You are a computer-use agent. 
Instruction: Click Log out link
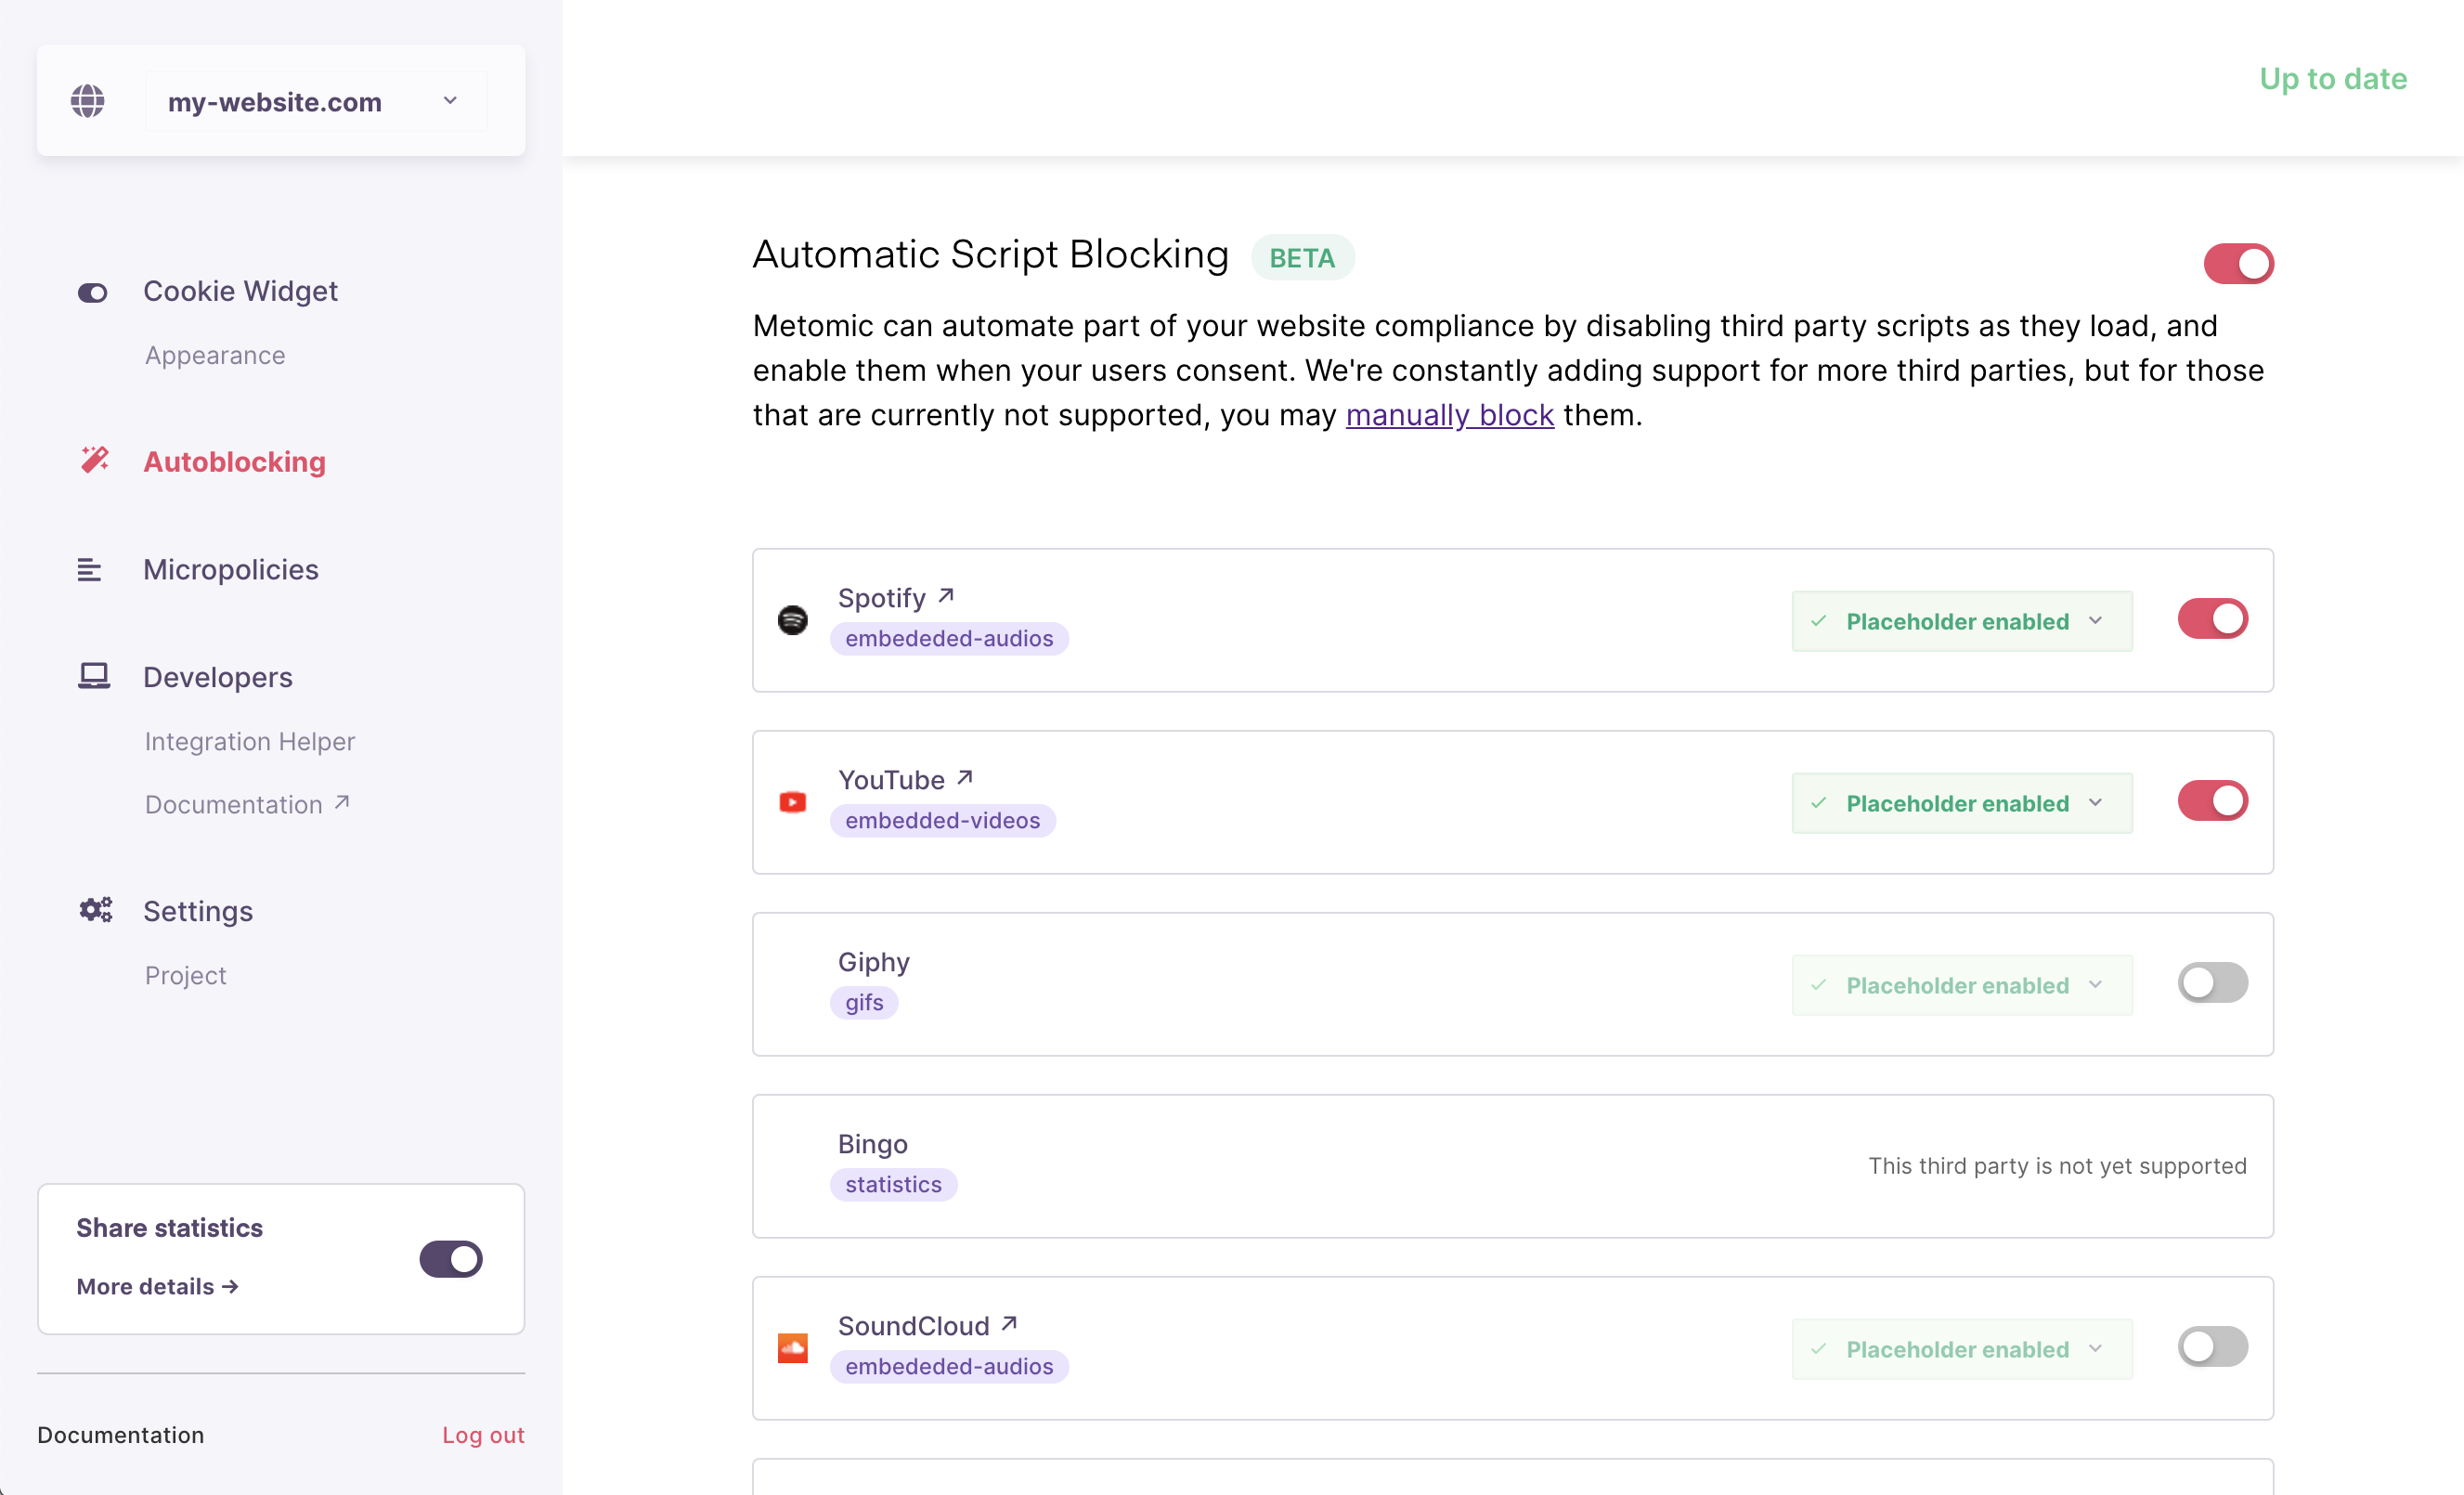pyautogui.click(x=483, y=1435)
